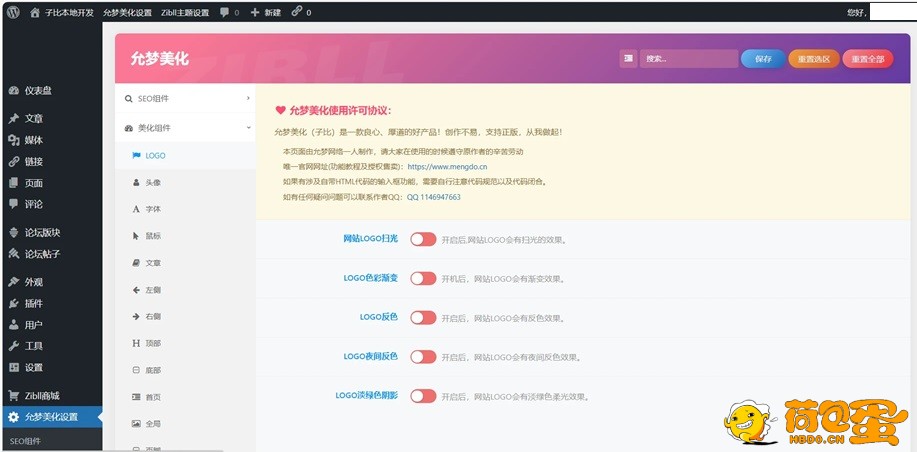The height and width of the screenshot is (452, 917).
Task: Open 左侧 settings tab
Action: 185,289
